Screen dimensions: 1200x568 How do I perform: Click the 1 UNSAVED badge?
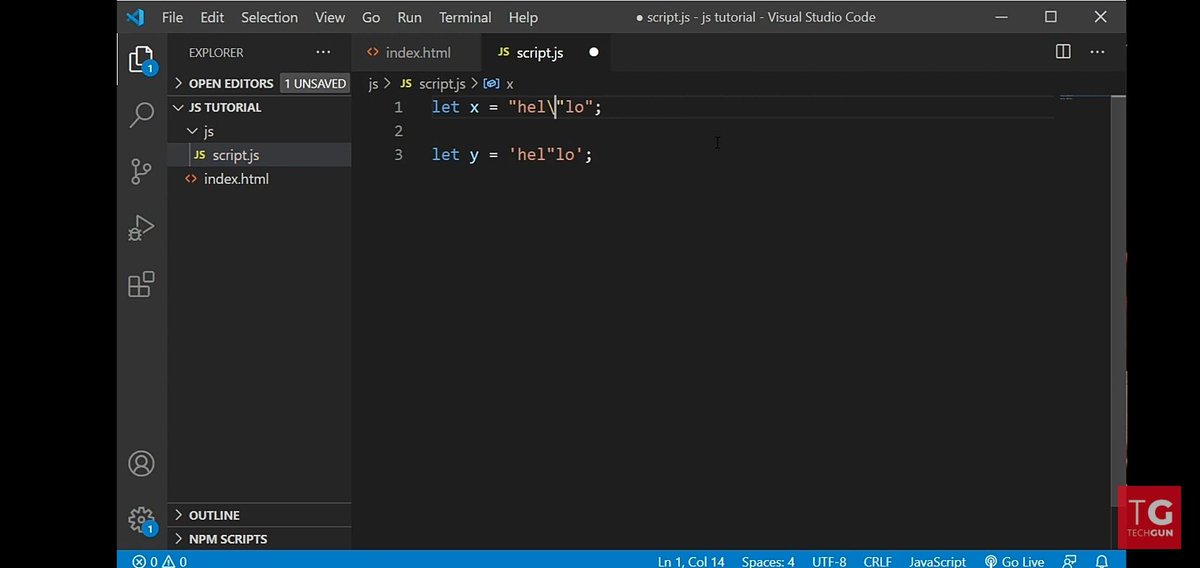314,83
